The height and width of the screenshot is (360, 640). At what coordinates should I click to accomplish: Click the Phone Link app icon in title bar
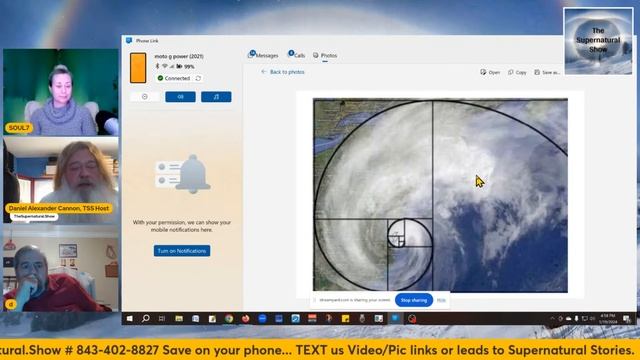tap(129, 40)
